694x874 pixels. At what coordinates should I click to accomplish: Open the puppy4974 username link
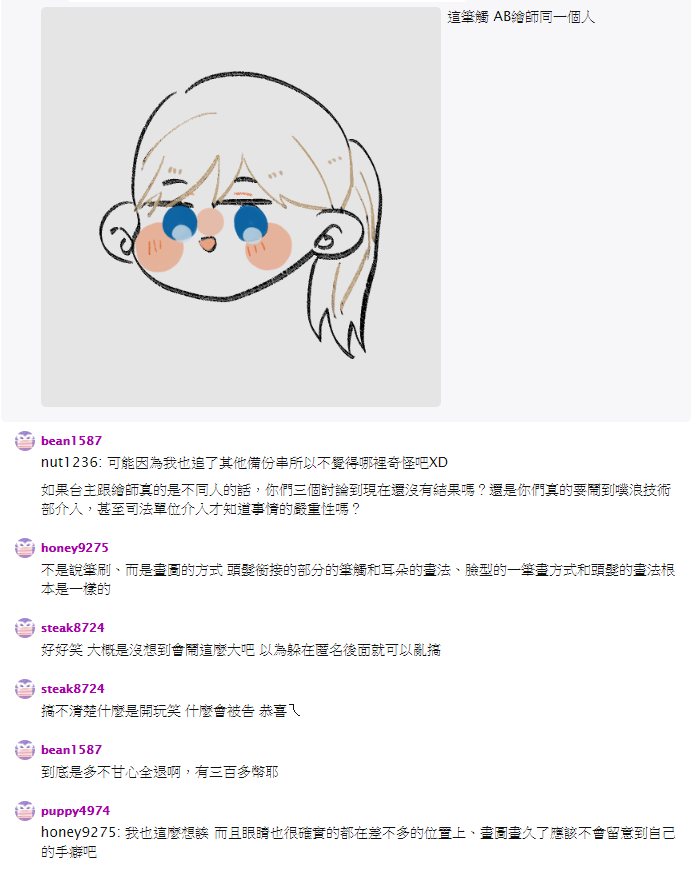tap(75, 811)
